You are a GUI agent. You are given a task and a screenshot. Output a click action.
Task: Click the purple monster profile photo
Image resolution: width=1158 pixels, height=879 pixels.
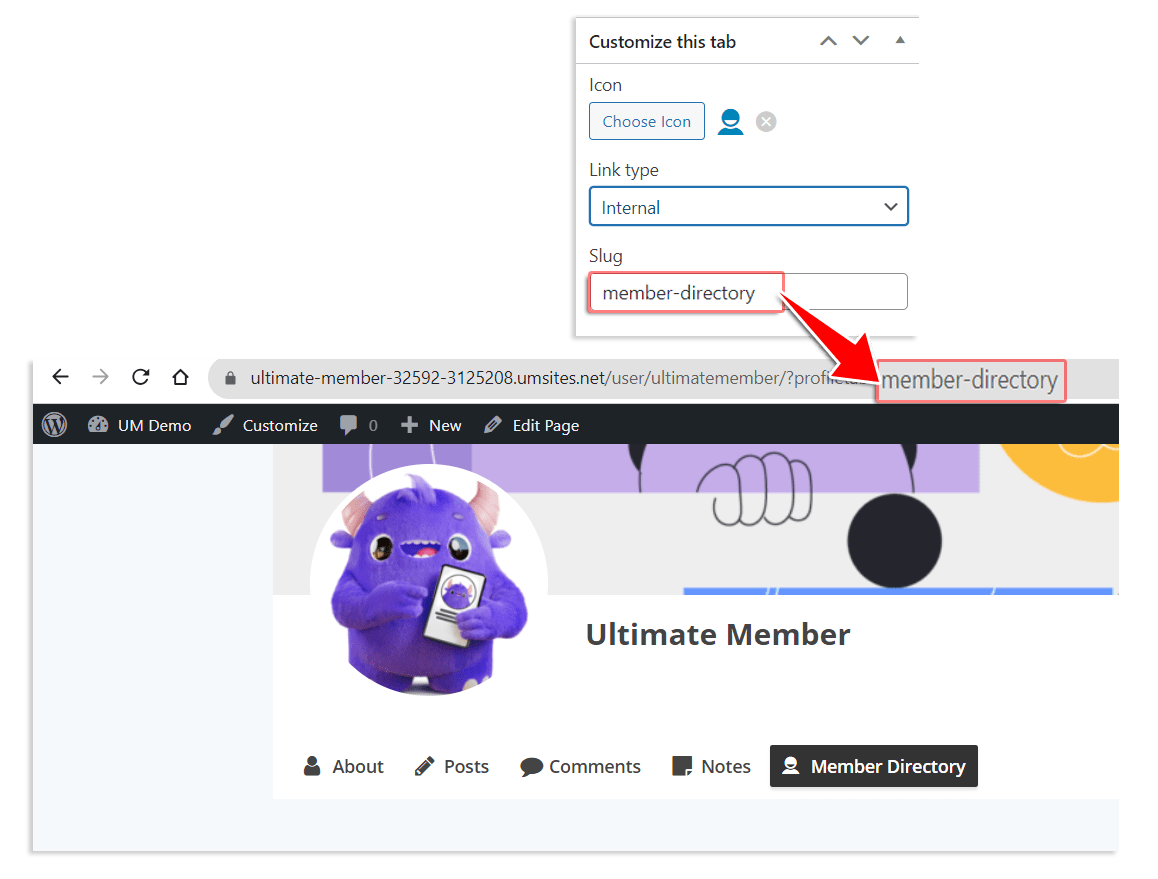click(x=429, y=580)
